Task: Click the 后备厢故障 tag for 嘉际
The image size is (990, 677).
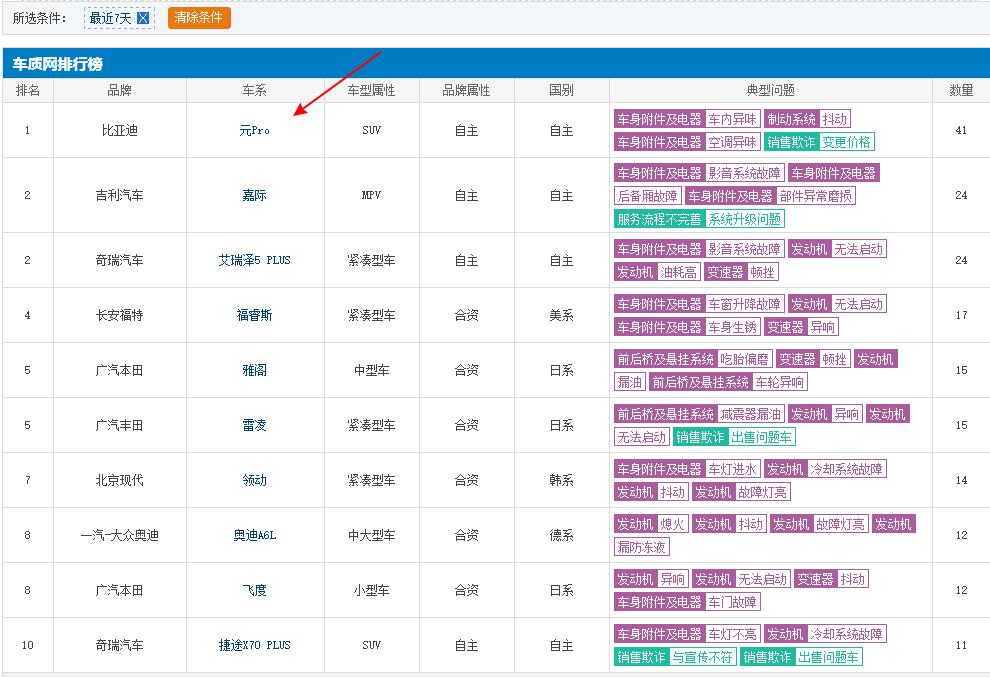Action: click(x=646, y=195)
